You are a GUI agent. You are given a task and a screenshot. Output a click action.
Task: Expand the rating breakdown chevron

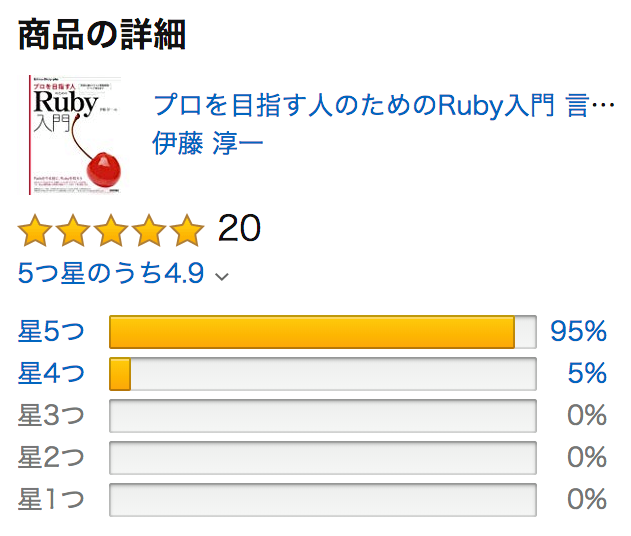[222, 276]
